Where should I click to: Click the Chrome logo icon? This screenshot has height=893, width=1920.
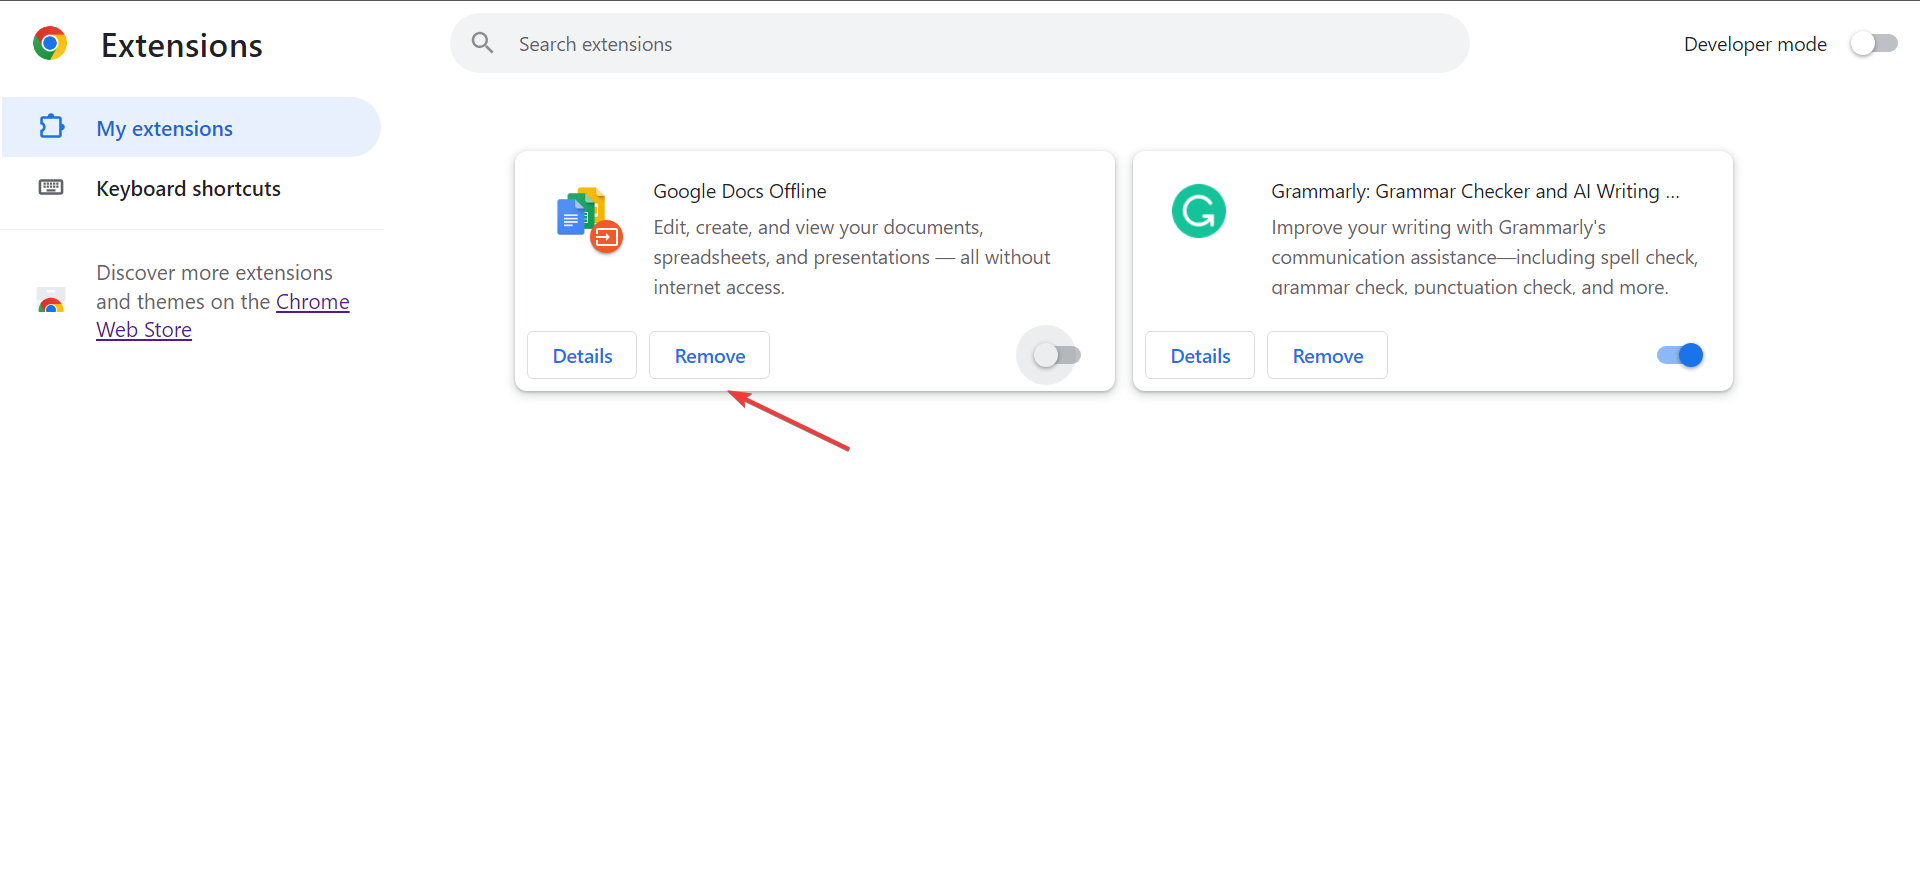point(50,44)
